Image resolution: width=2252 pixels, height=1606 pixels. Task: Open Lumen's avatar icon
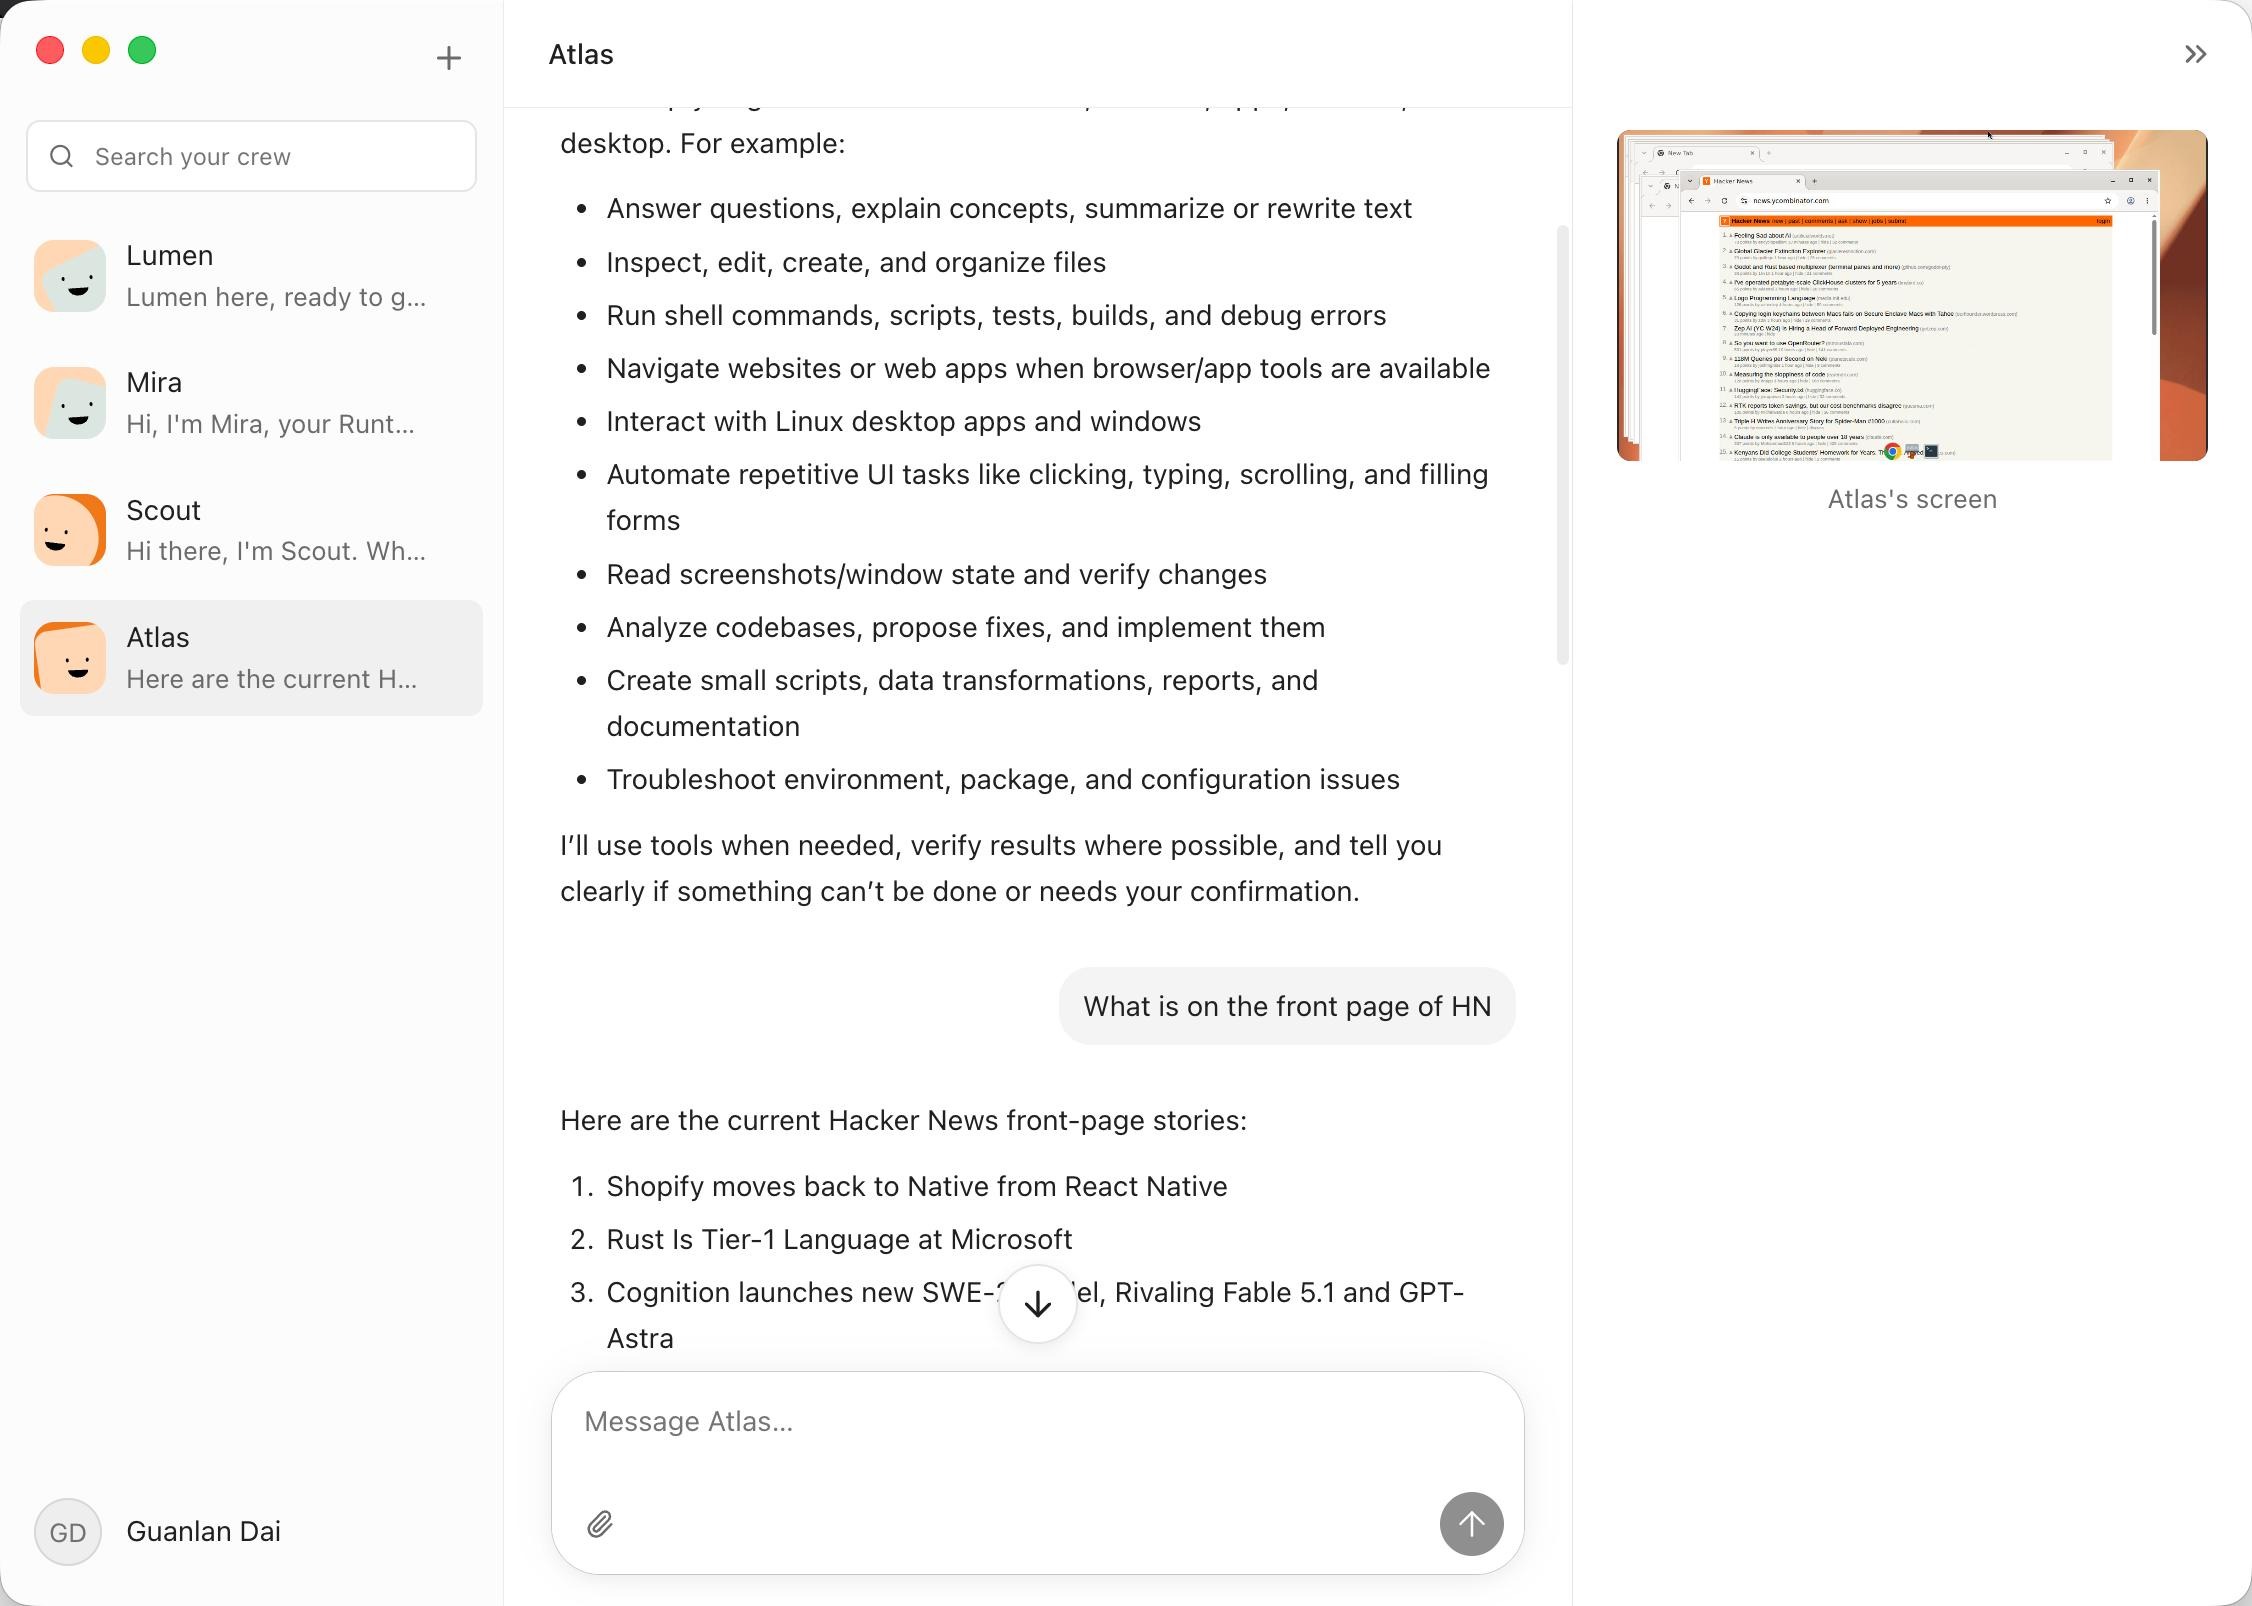point(70,276)
